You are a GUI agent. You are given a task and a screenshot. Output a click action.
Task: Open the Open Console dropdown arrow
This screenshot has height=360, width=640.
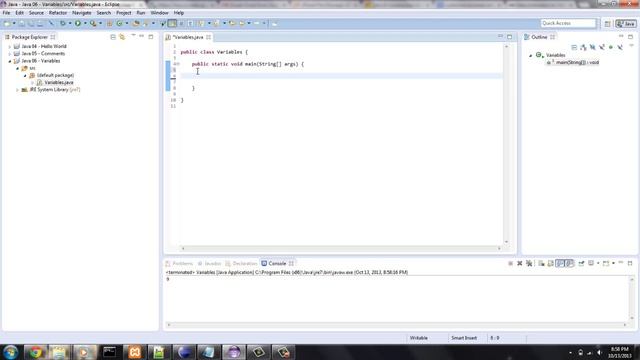613,264
